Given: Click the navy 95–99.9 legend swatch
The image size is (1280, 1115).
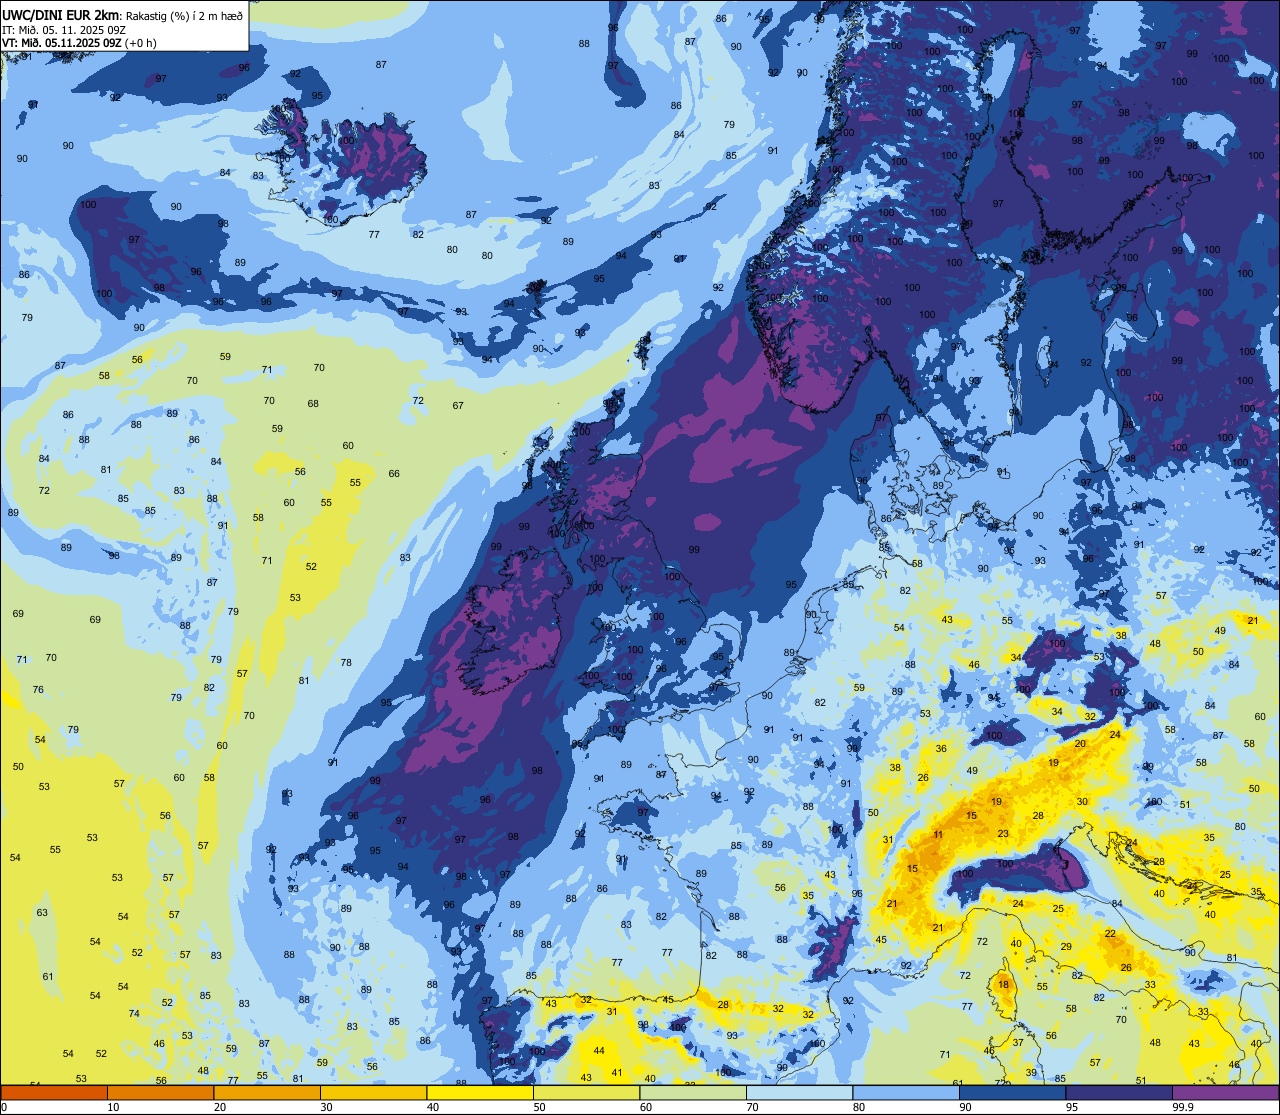Looking at the screenshot, I should (1119, 1093).
